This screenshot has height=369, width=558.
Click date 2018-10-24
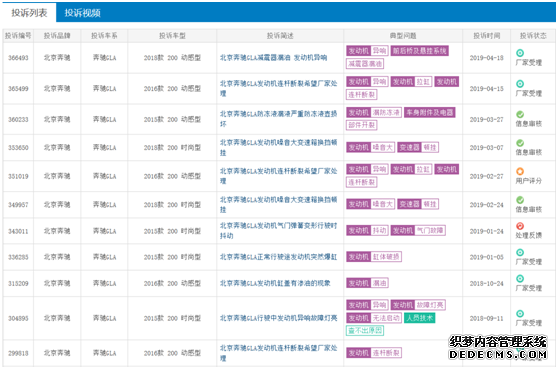486,283
